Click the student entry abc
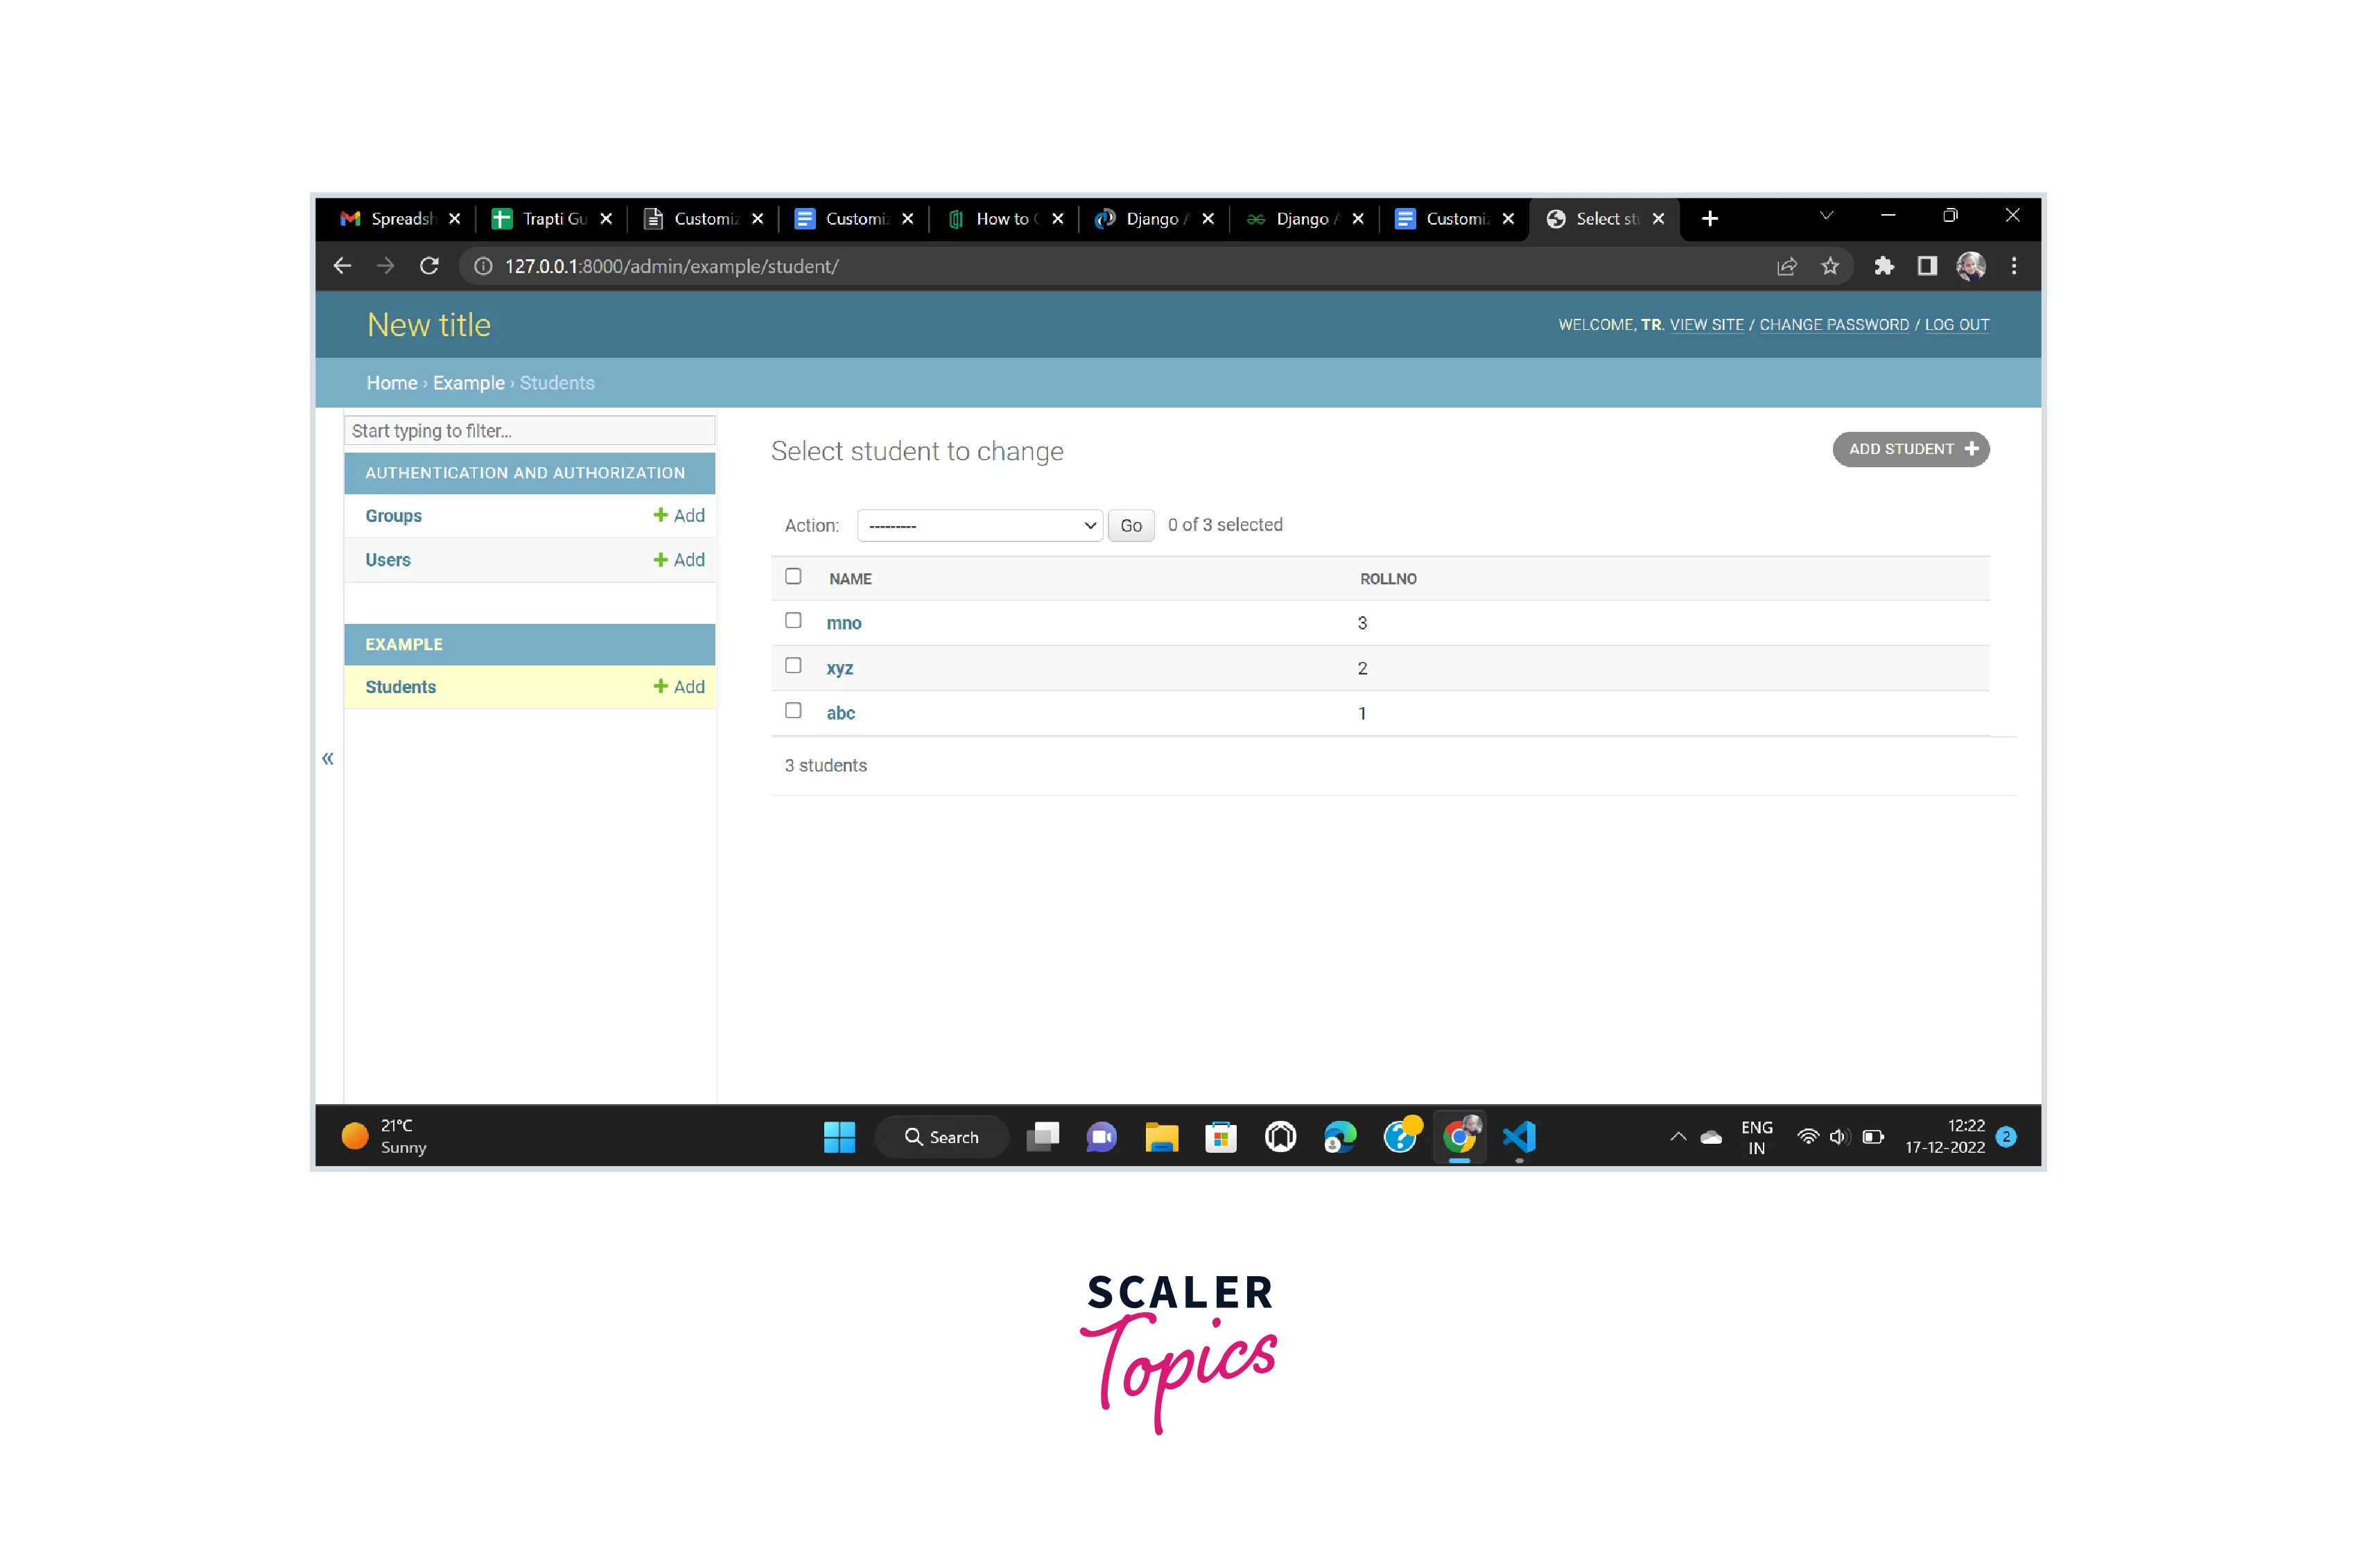The height and width of the screenshot is (1568, 2357). [x=840, y=711]
